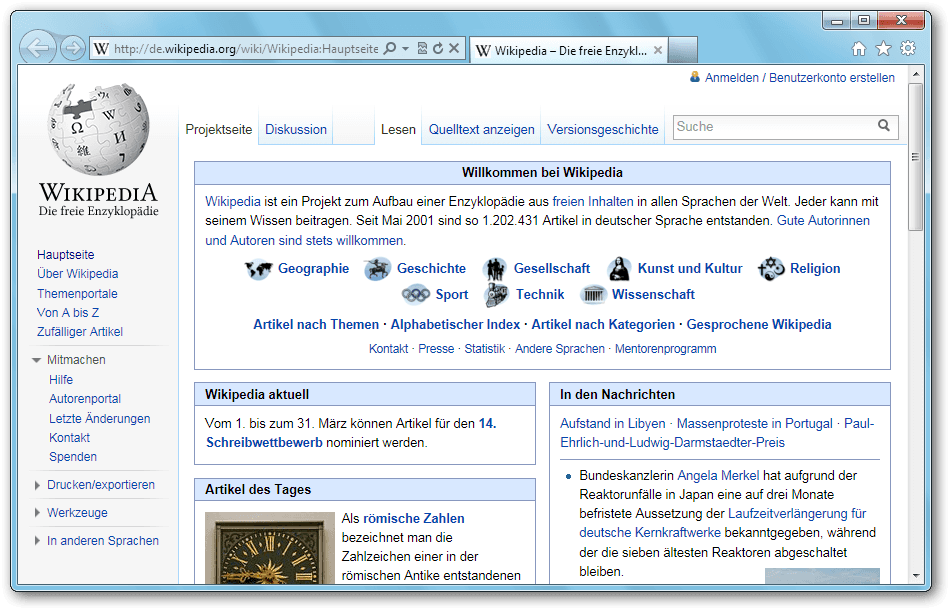The height and width of the screenshot is (610, 950).
Task: Open the Spenden link
Action: 73,457
